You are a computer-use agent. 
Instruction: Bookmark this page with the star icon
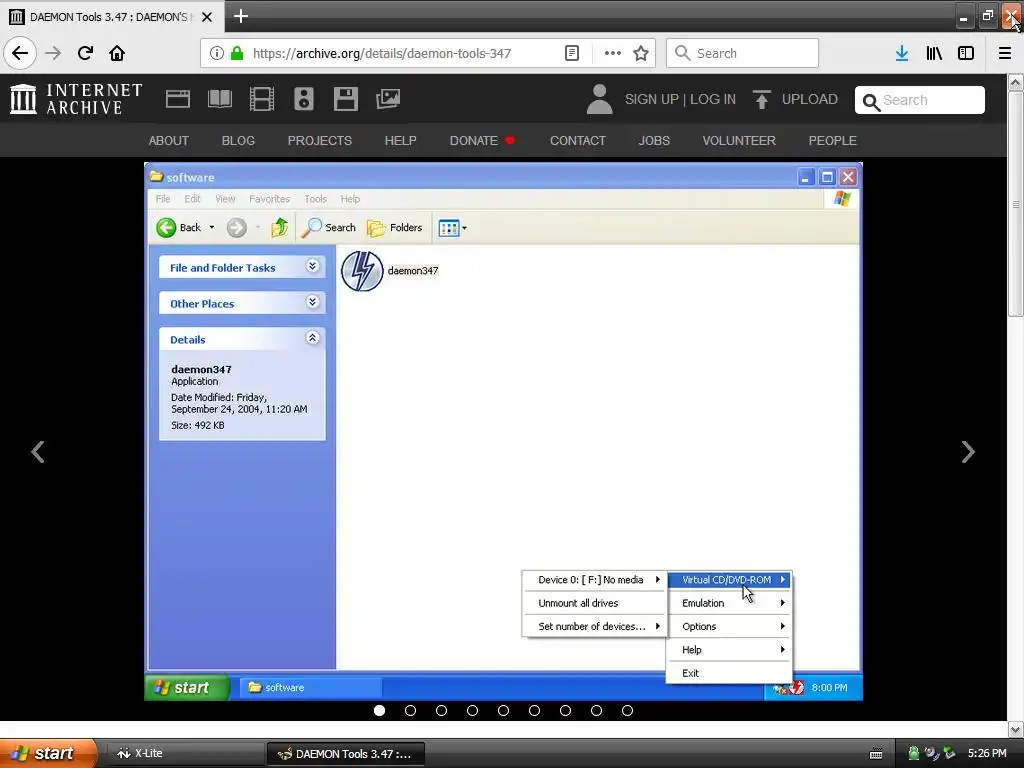pos(641,53)
